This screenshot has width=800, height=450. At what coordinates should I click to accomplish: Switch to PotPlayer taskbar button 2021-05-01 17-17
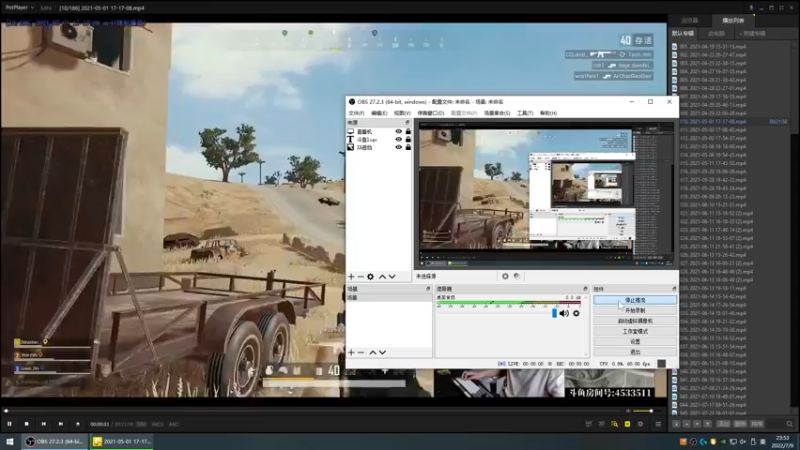click(x=122, y=441)
